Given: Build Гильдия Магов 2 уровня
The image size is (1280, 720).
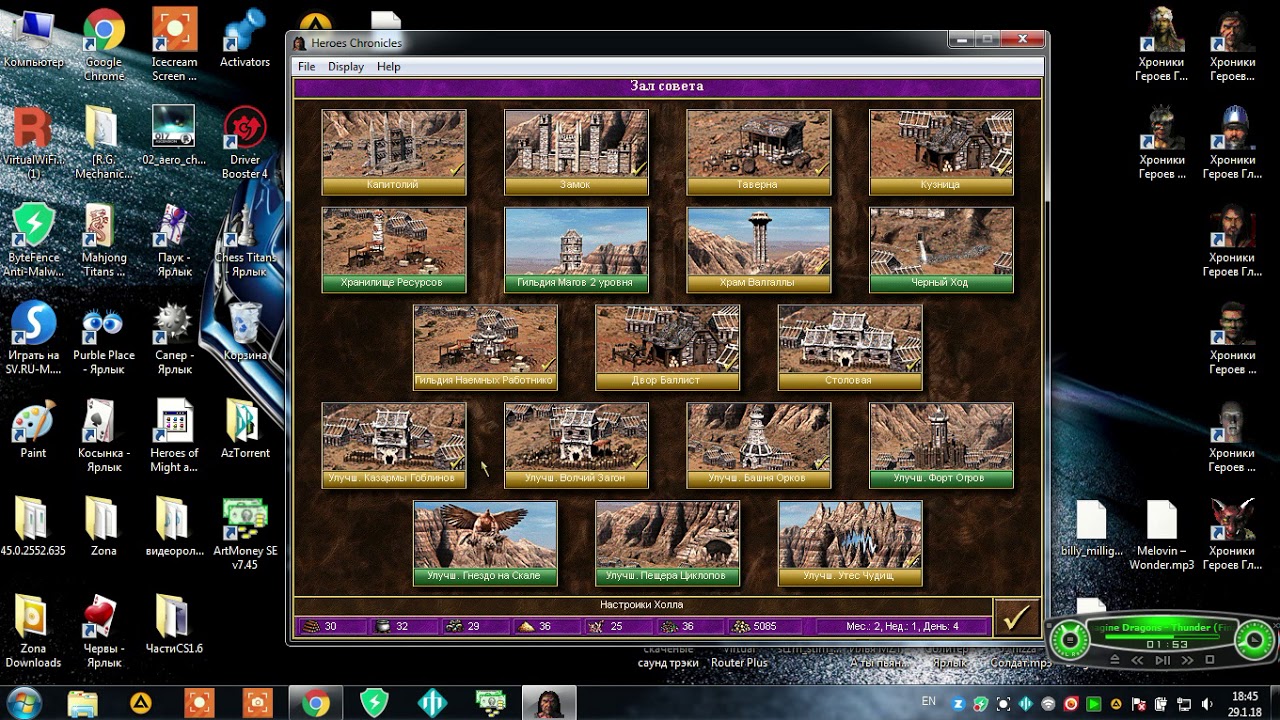Looking at the screenshot, I should tap(576, 250).
